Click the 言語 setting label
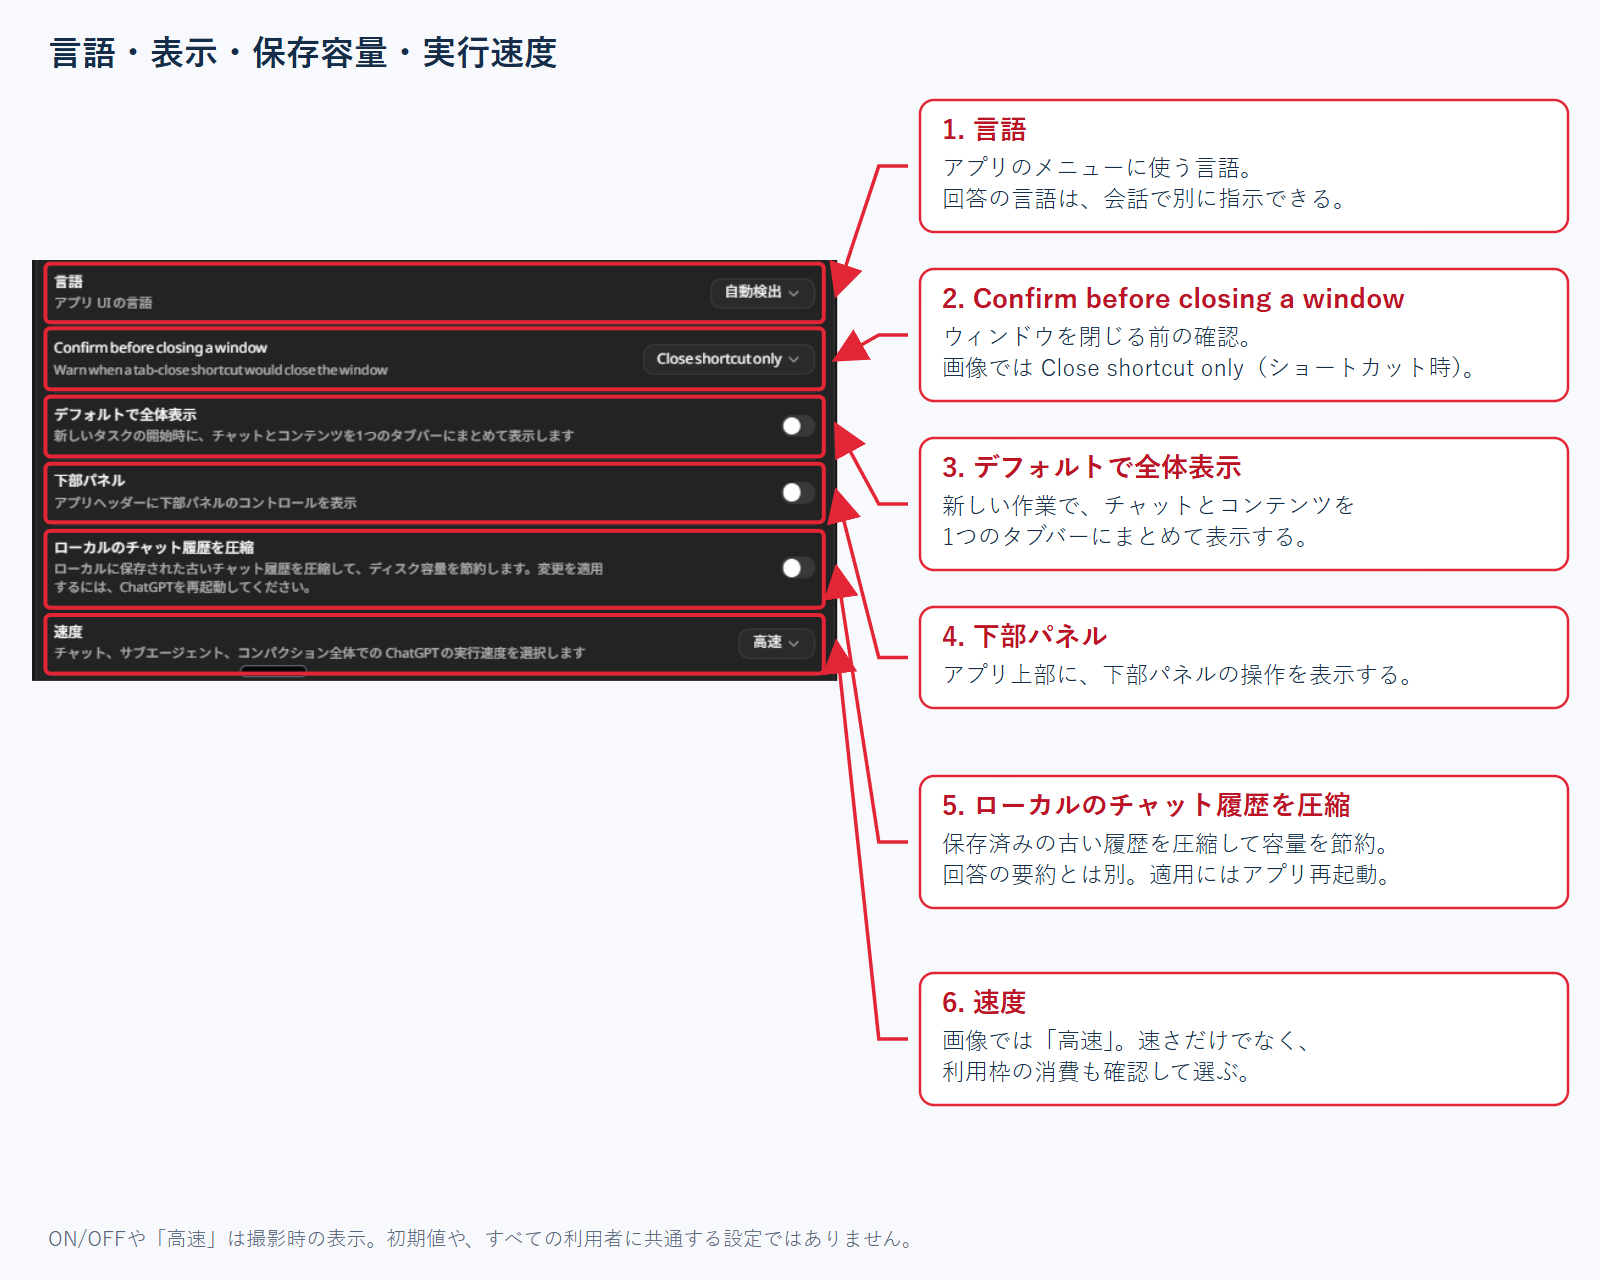This screenshot has height=1280, width=1600. (68, 282)
